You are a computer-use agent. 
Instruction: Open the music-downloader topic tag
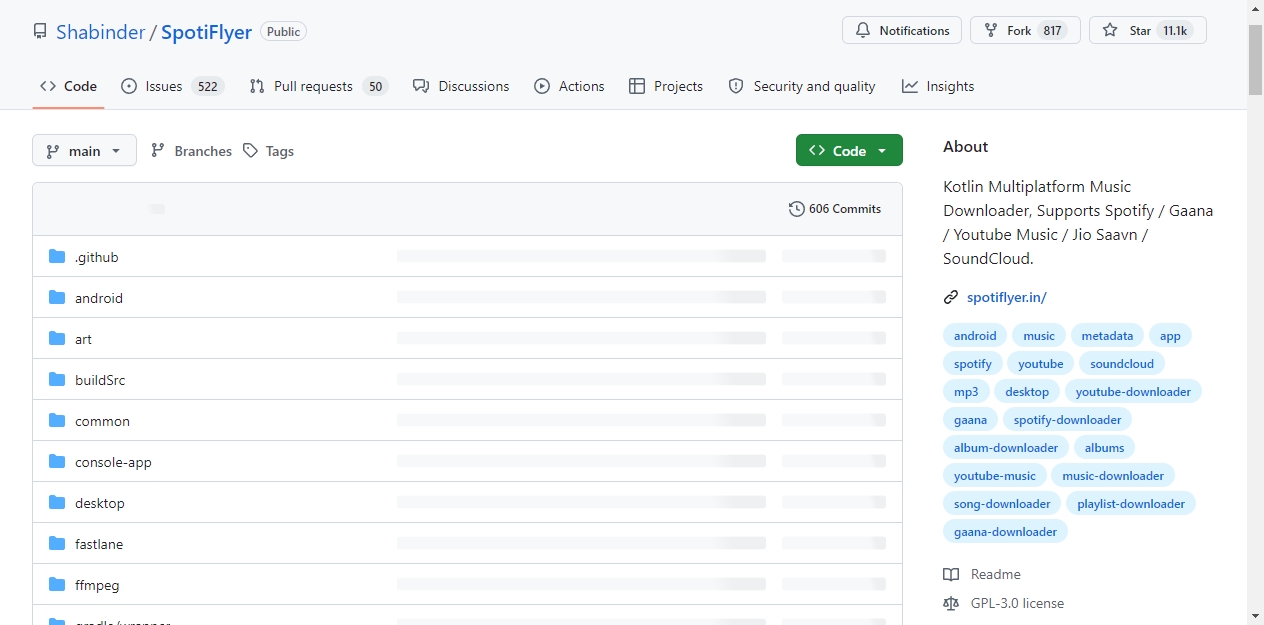pos(1113,476)
